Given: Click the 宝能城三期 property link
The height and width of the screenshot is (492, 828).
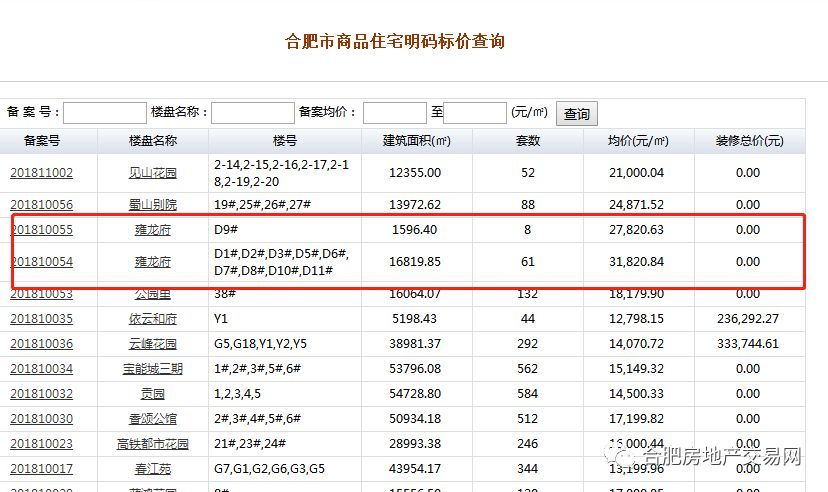Looking at the screenshot, I should click(x=153, y=369).
